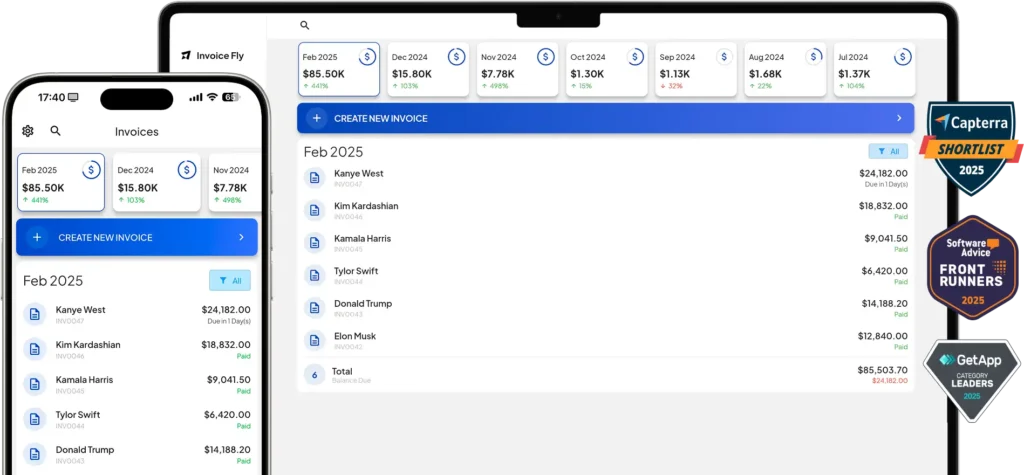
Task: Open the All filter on the phone
Action: click(x=230, y=281)
